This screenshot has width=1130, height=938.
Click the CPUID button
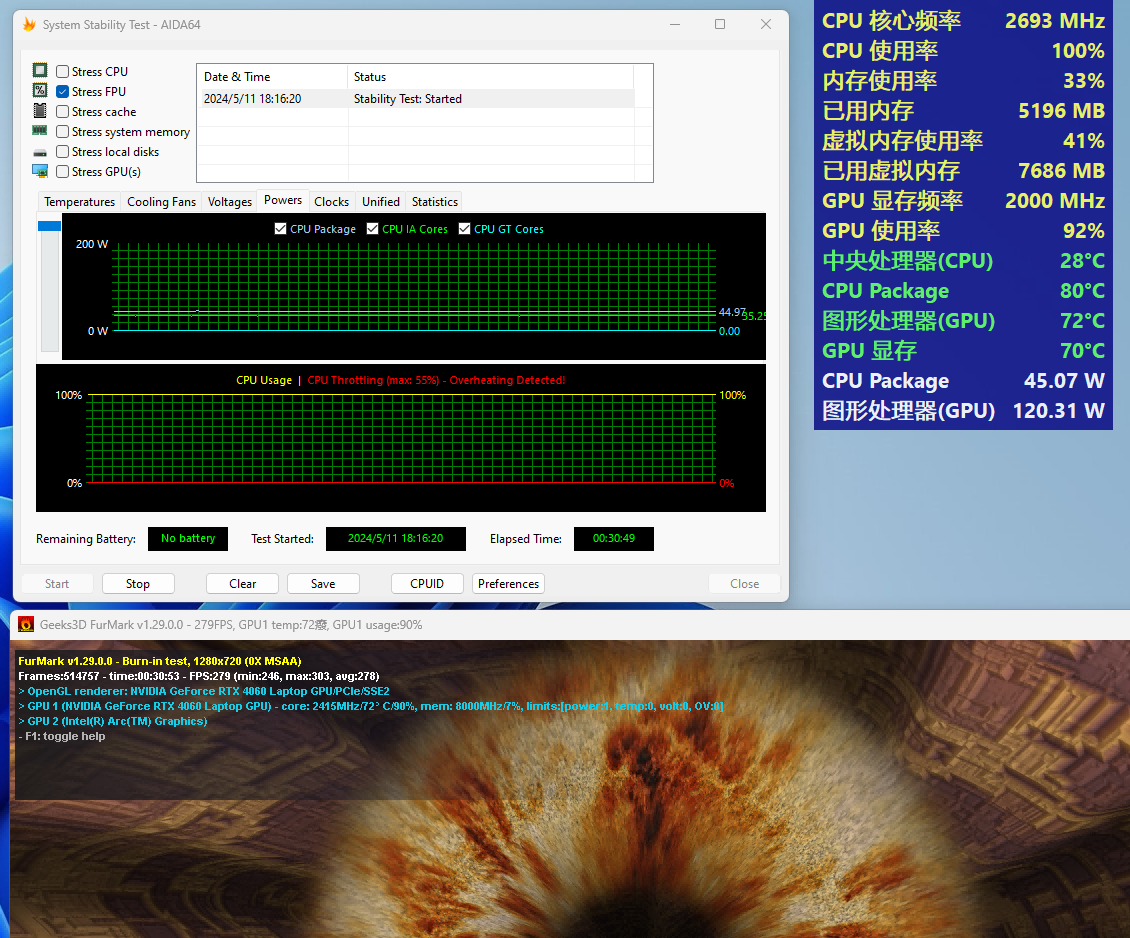[427, 584]
